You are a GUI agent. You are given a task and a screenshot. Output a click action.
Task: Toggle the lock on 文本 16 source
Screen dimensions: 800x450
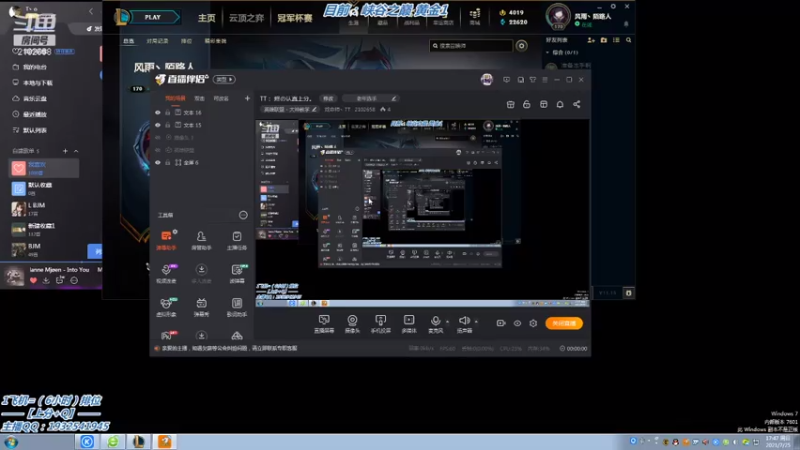[167, 113]
